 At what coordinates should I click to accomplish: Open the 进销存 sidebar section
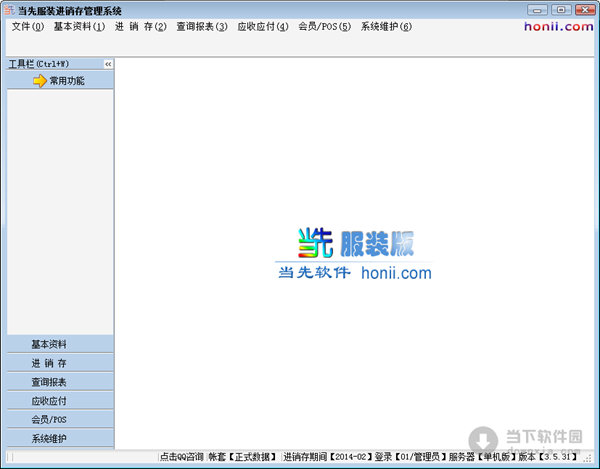click(60, 363)
